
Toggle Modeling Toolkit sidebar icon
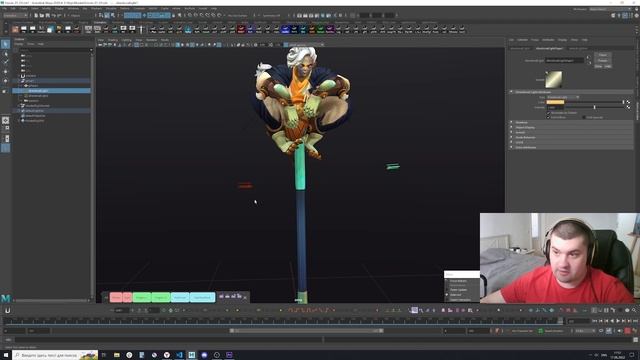[613, 15]
